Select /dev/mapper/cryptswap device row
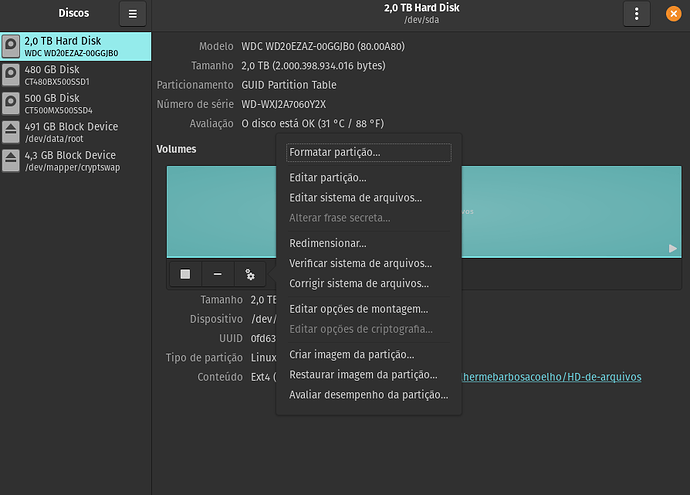Screen dimensions: 690x495 pos(76,161)
